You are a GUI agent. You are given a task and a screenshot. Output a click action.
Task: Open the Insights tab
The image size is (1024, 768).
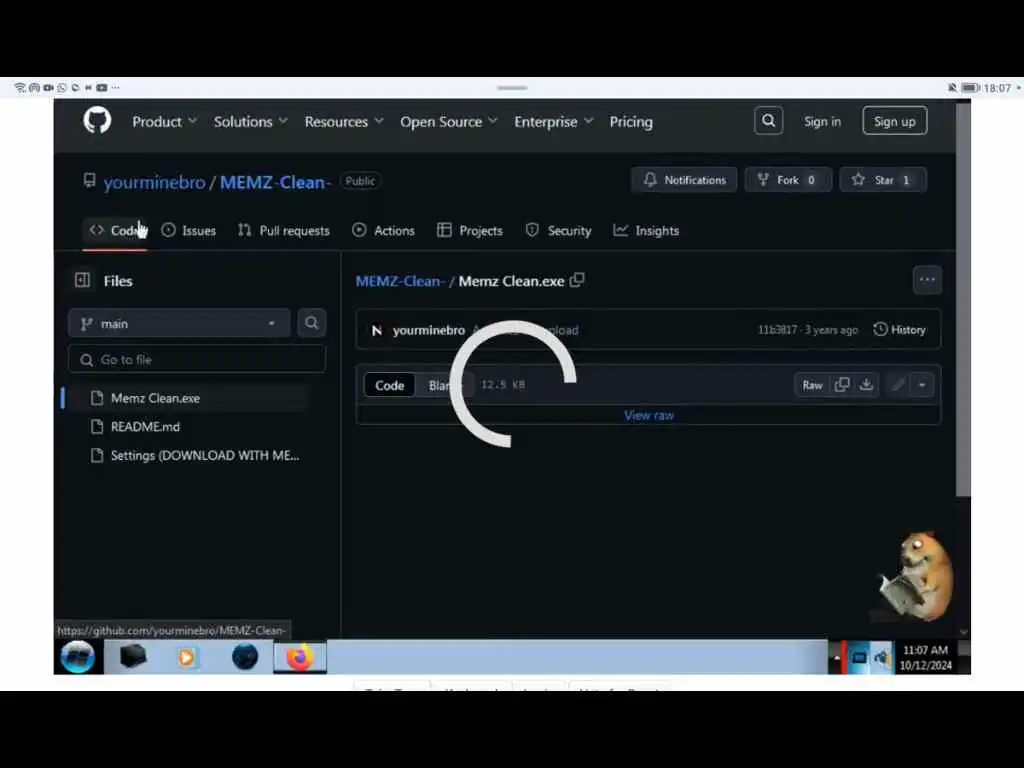(x=646, y=231)
